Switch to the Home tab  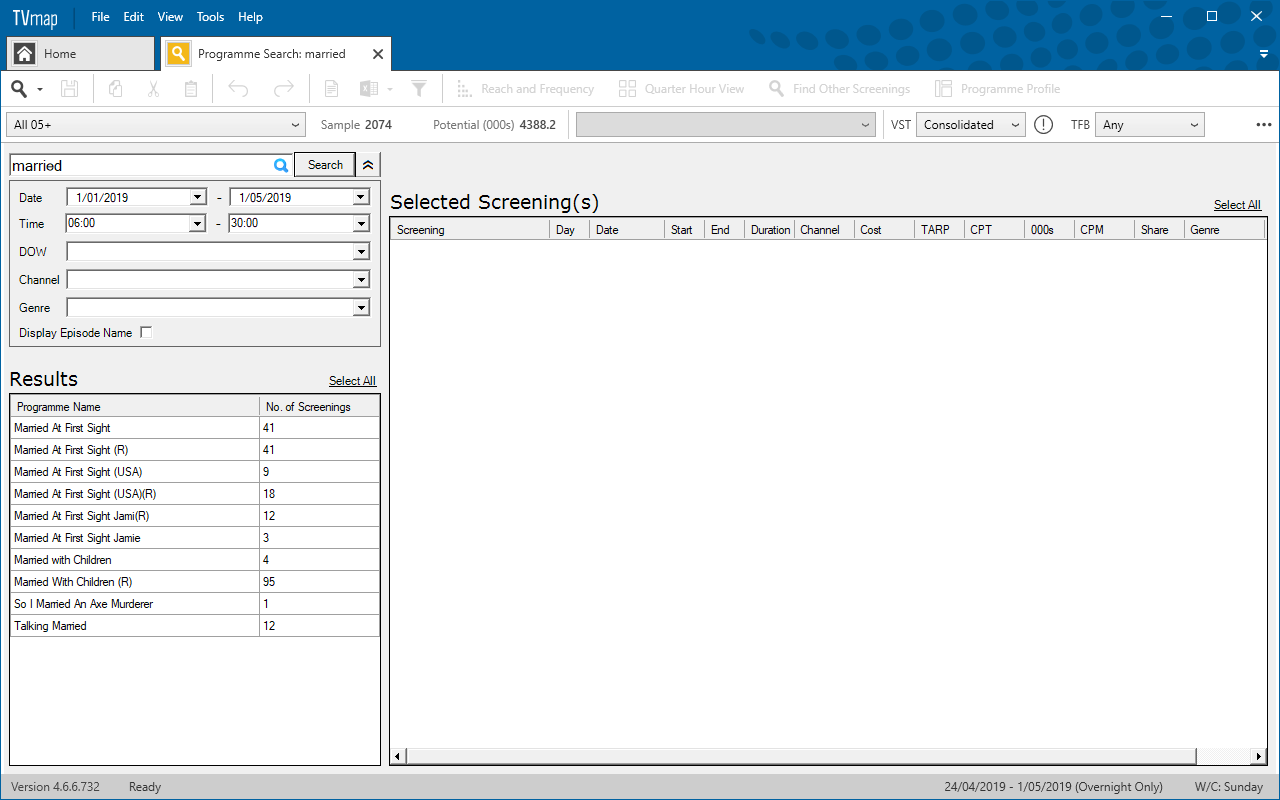point(81,54)
